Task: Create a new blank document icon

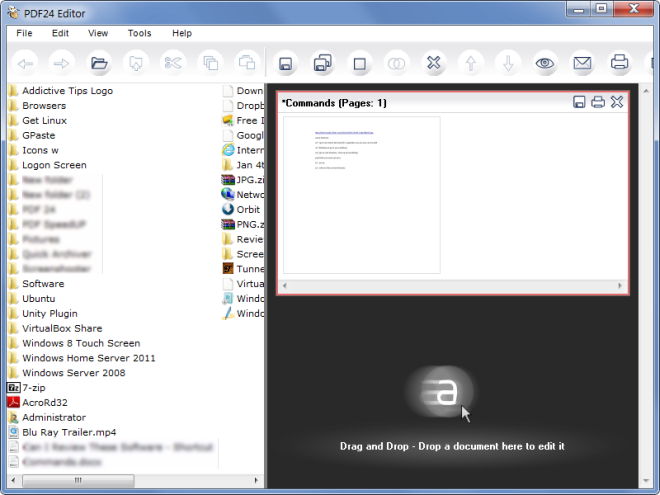Action: [359, 64]
